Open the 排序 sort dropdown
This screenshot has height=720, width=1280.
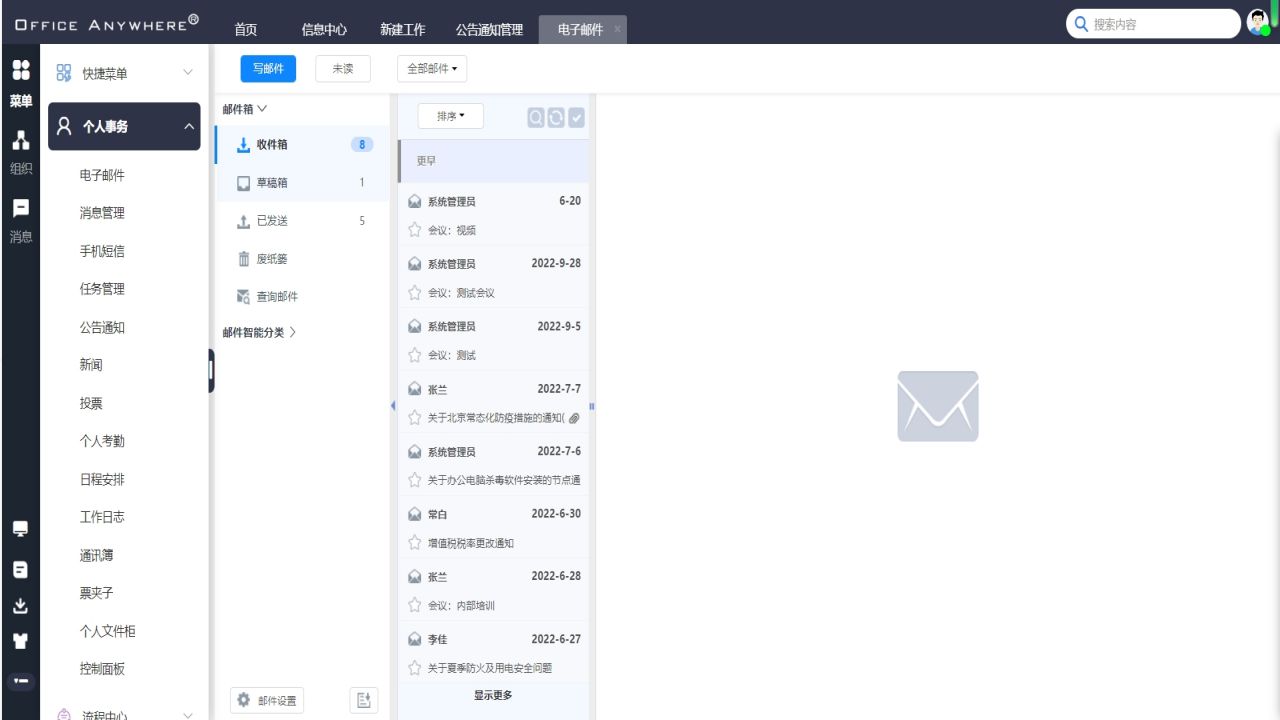449,116
